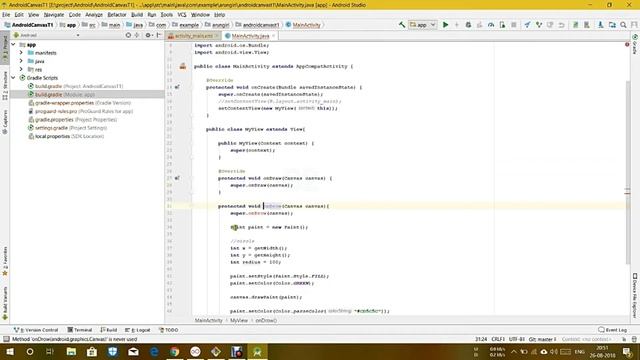Click the Attach debugger to process icon
Viewport: 640px width, 360px height.
502,25
